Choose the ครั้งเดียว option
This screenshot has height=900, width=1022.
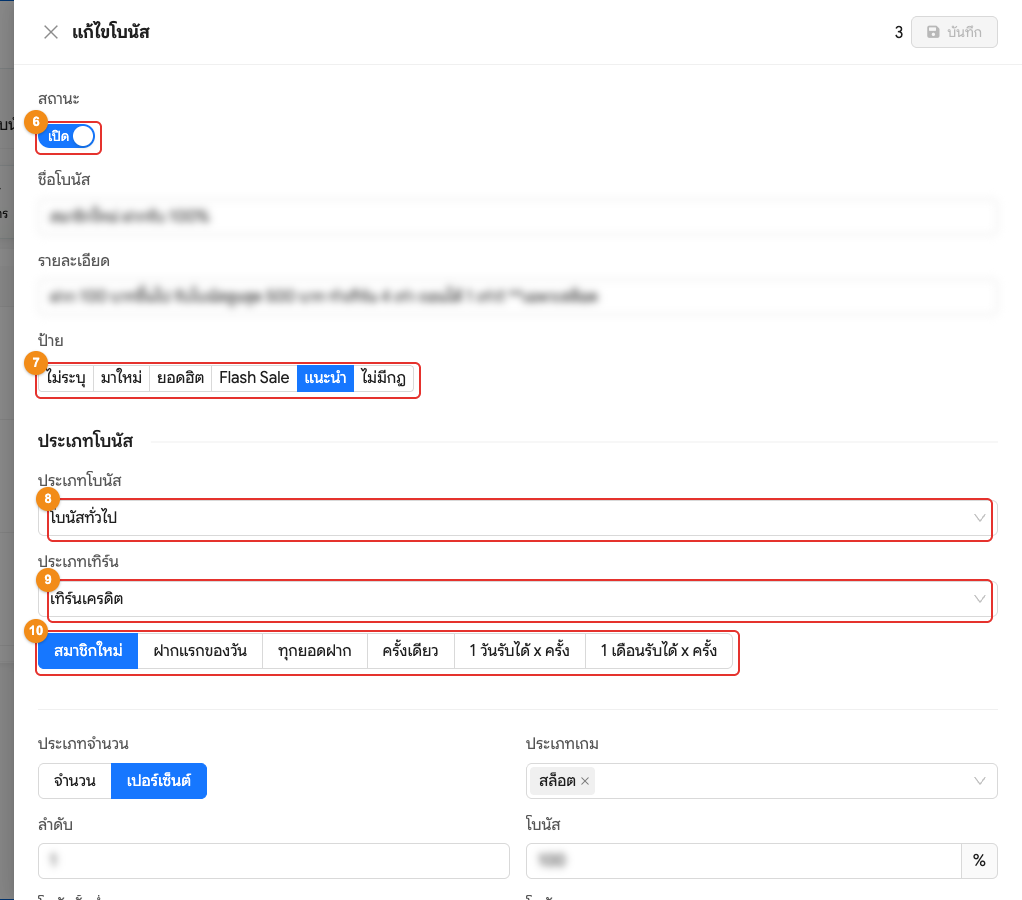coord(411,651)
